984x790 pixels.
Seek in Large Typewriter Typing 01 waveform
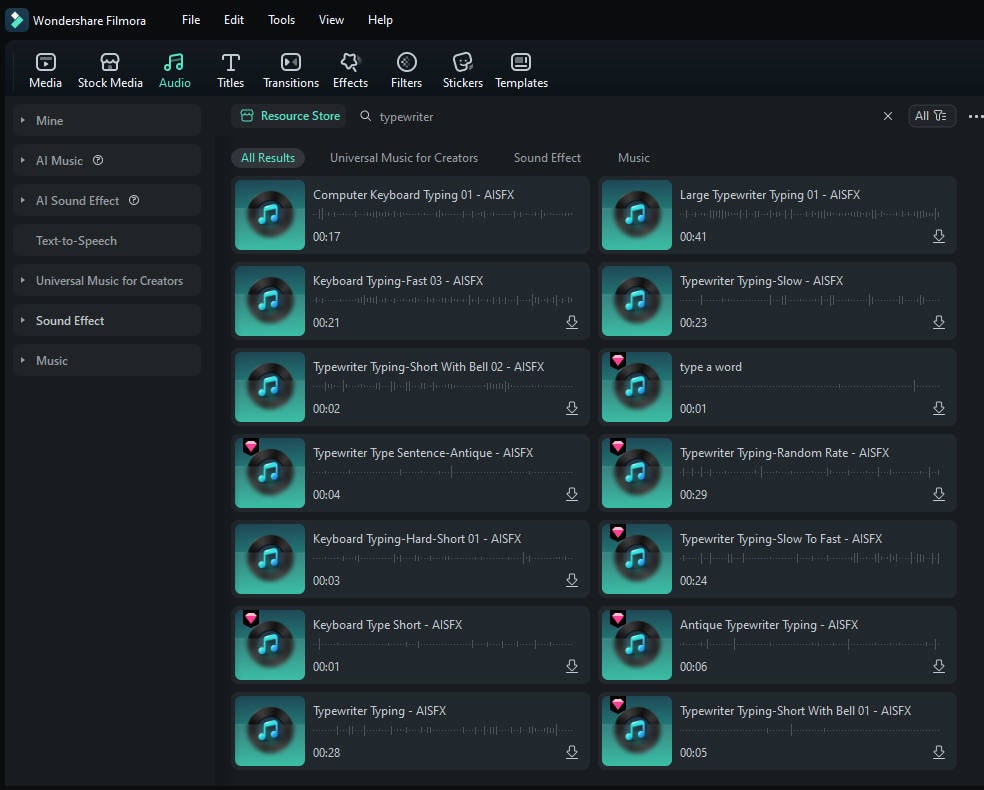[x=810, y=214]
